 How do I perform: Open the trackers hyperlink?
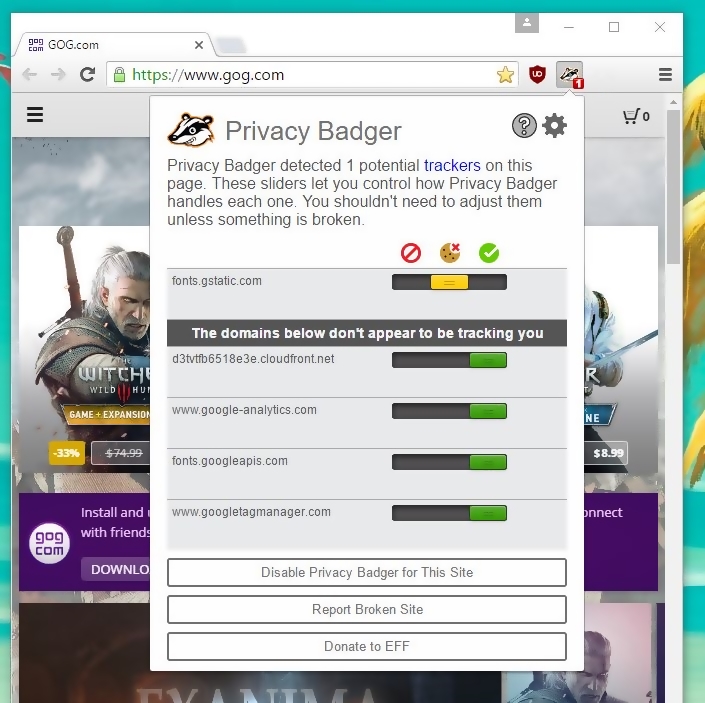(x=452, y=165)
